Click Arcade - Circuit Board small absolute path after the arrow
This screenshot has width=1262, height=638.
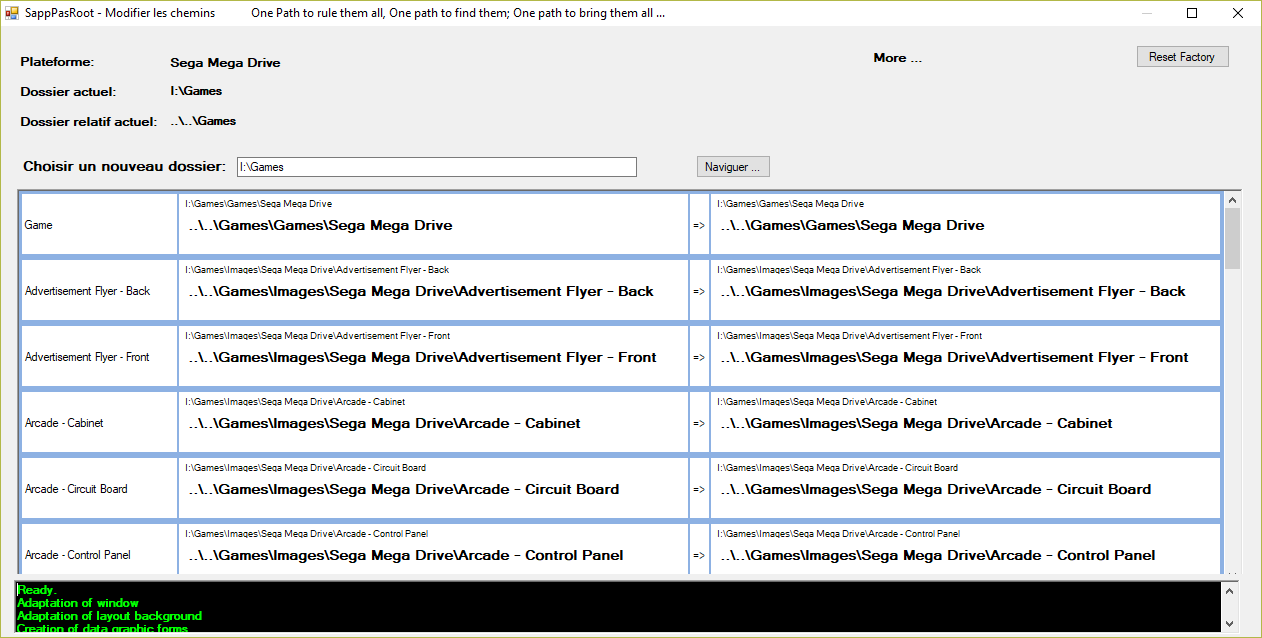pos(838,468)
